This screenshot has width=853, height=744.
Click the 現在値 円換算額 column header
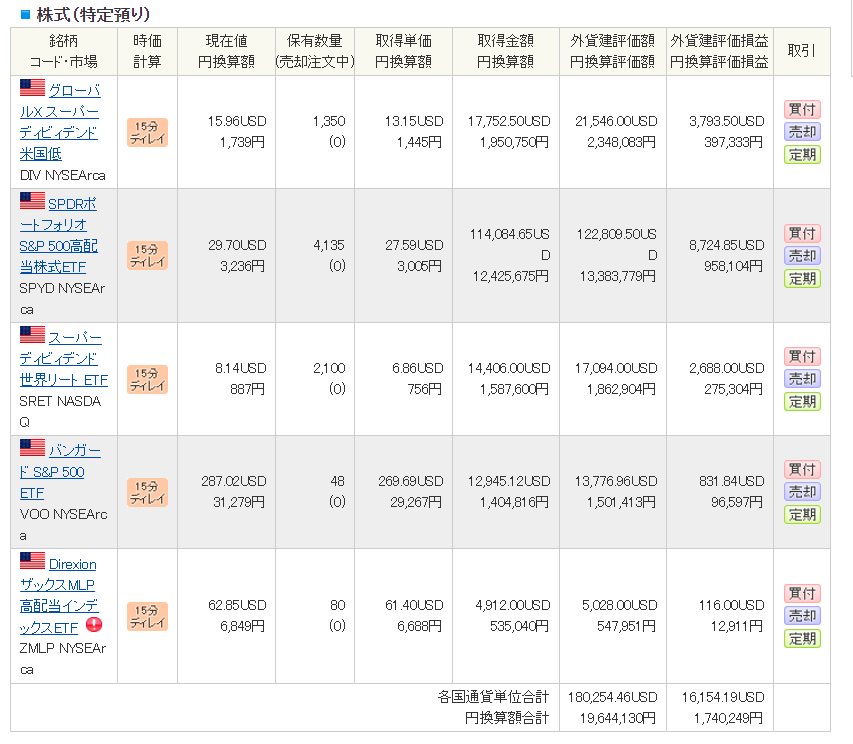226,51
